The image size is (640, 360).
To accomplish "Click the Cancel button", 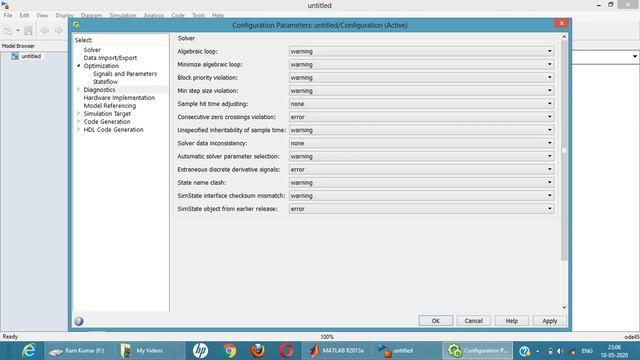I will (x=473, y=321).
